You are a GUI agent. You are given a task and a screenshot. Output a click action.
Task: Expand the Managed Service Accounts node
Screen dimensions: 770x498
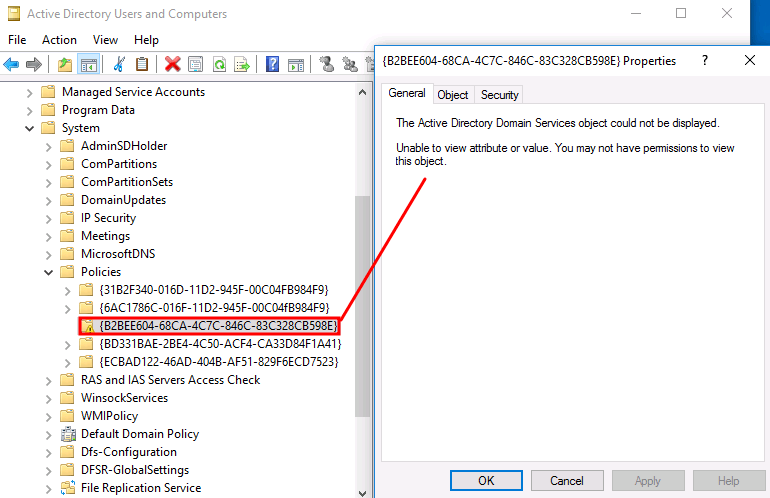click(29, 93)
